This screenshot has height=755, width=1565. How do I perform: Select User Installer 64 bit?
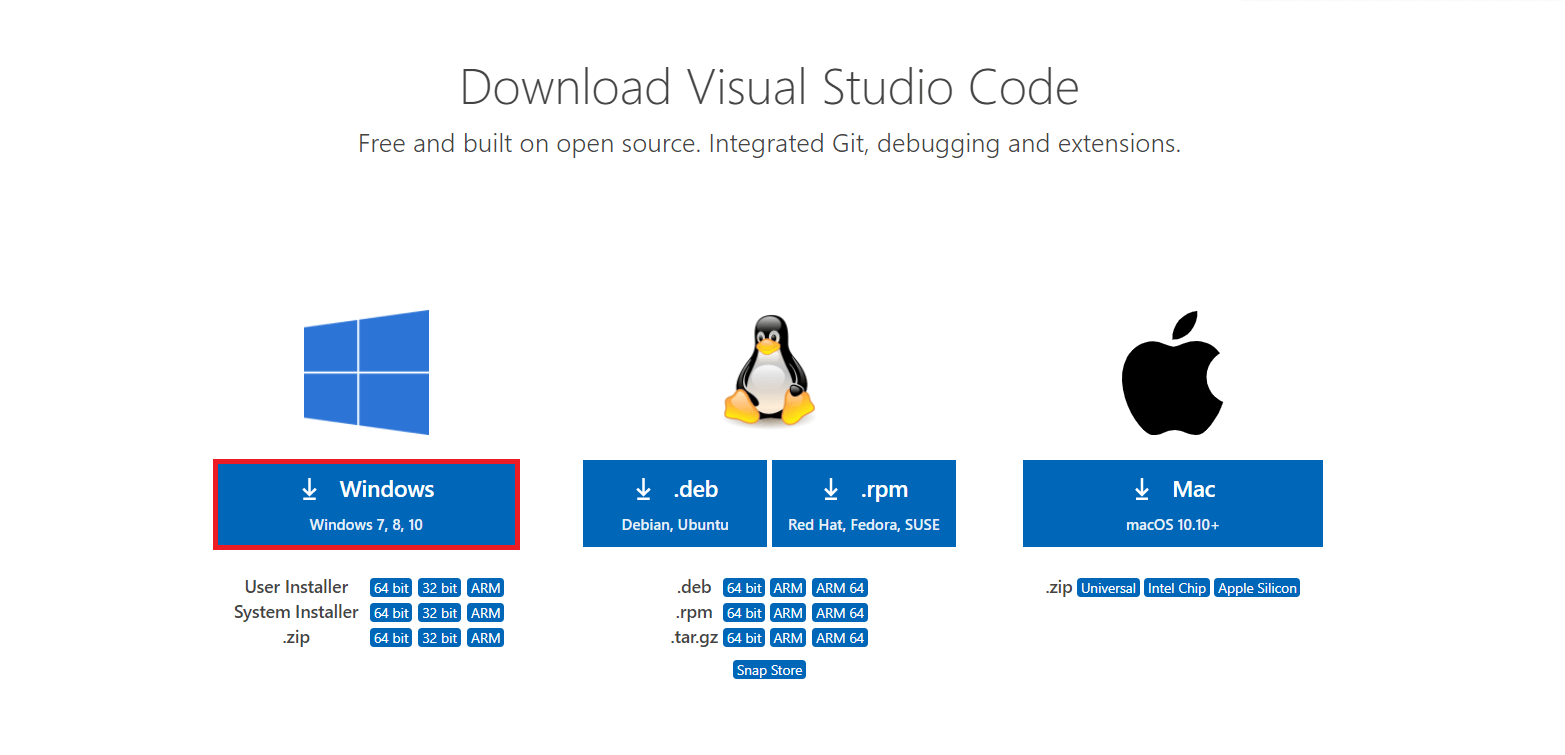[x=392, y=588]
